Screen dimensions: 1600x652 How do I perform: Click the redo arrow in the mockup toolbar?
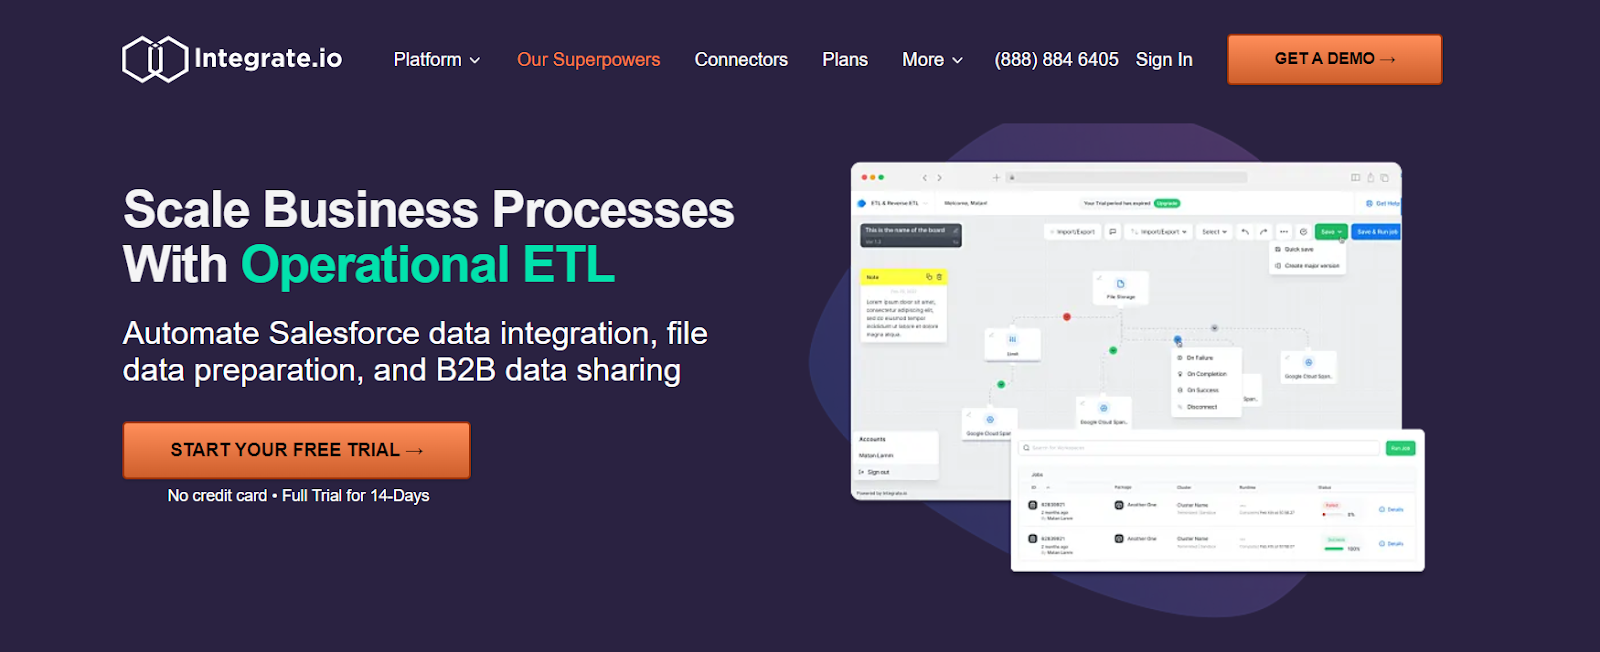point(1264,232)
